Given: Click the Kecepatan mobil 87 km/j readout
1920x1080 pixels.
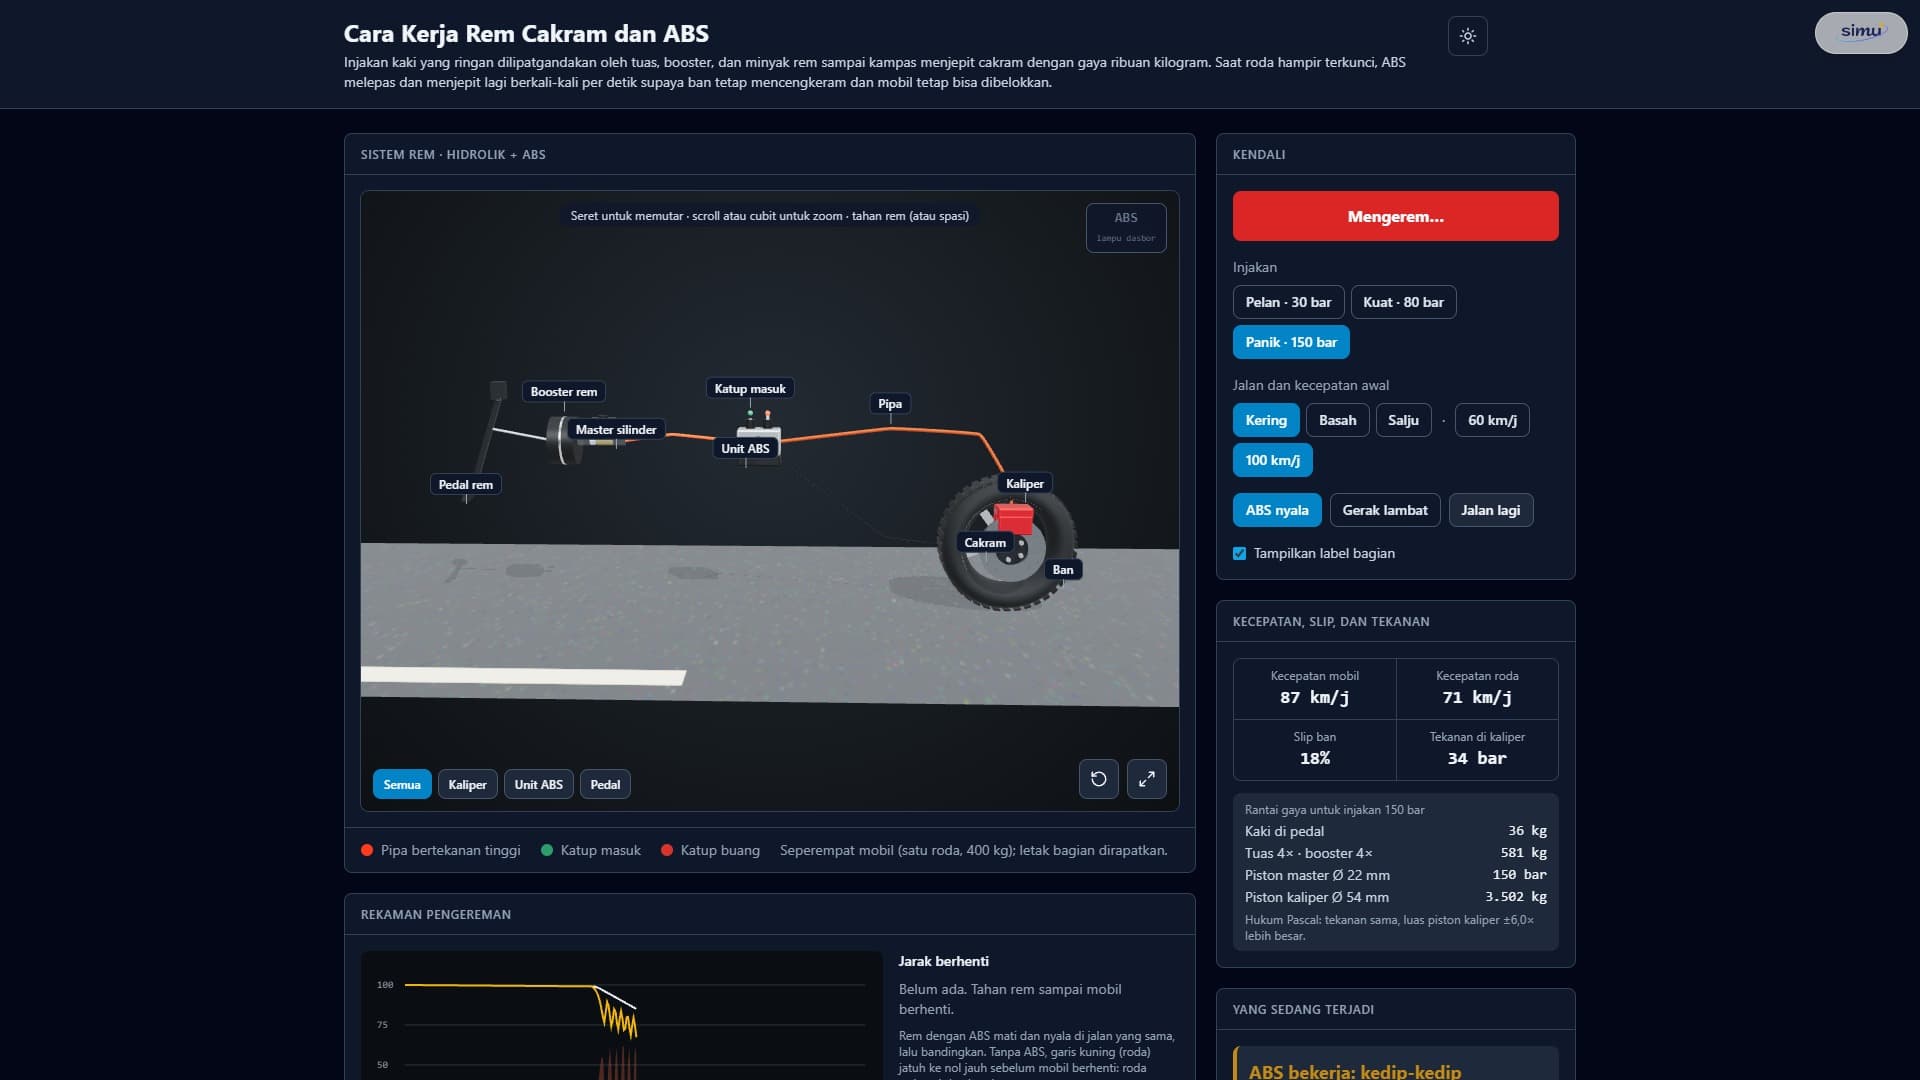Looking at the screenshot, I should point(1314,689).
